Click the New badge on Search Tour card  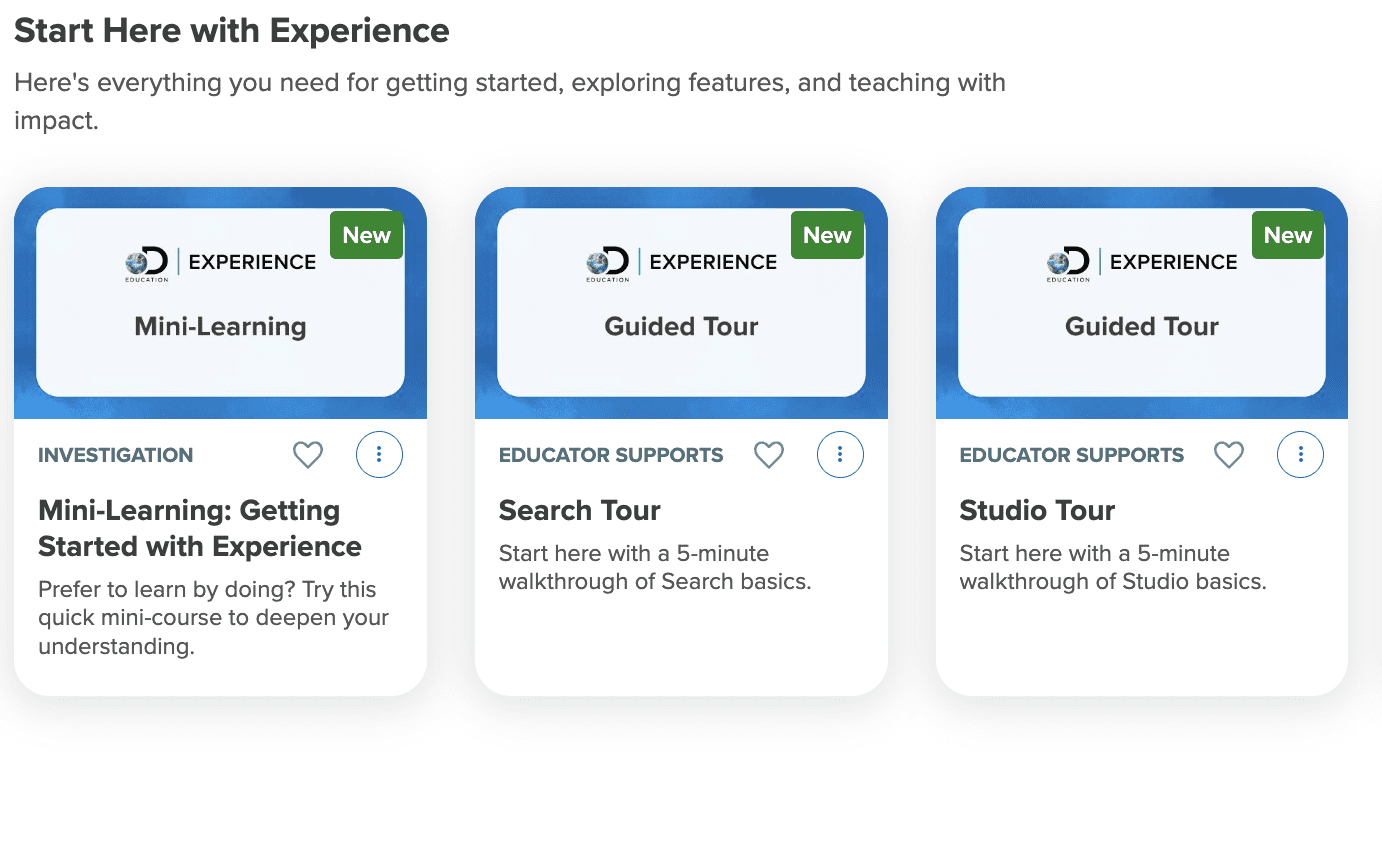point(828,235)
